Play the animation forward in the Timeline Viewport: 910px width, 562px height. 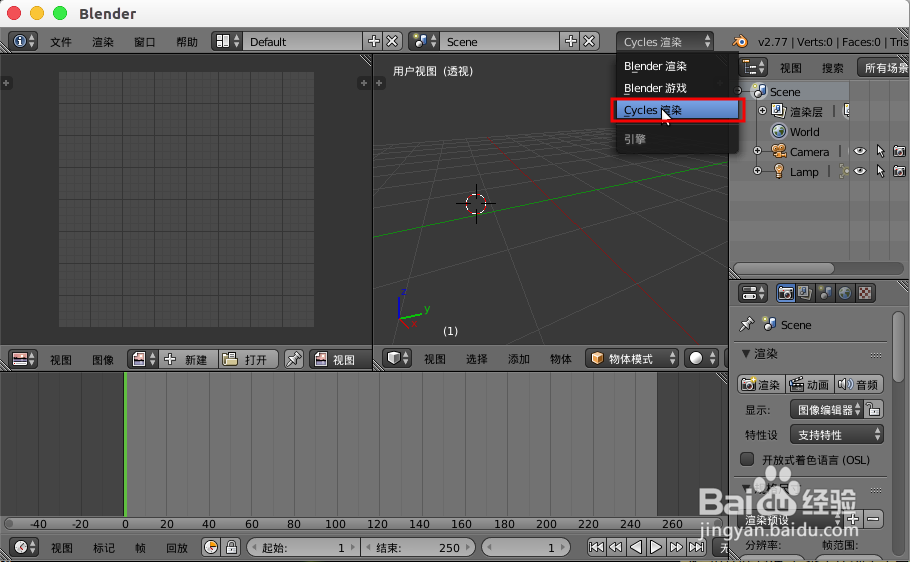coord(656,547)
